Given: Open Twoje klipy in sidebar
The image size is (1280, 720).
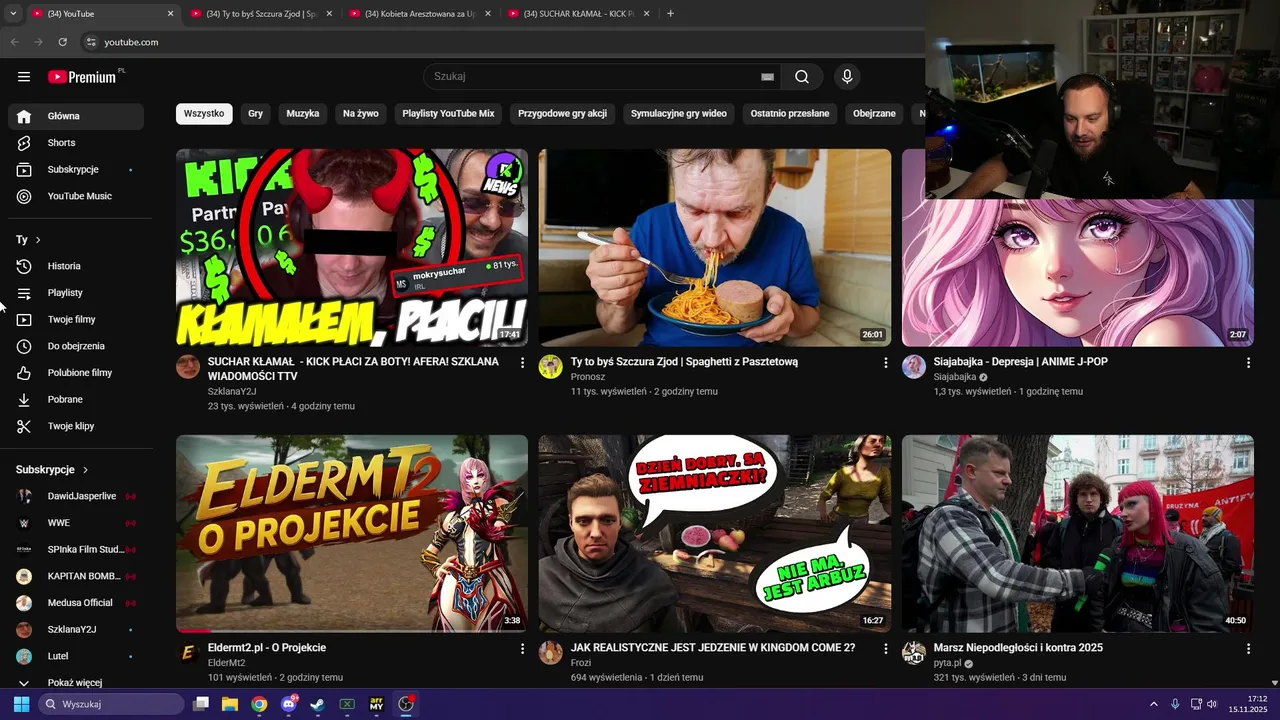Looking at the screenshot, I should 76,426.
